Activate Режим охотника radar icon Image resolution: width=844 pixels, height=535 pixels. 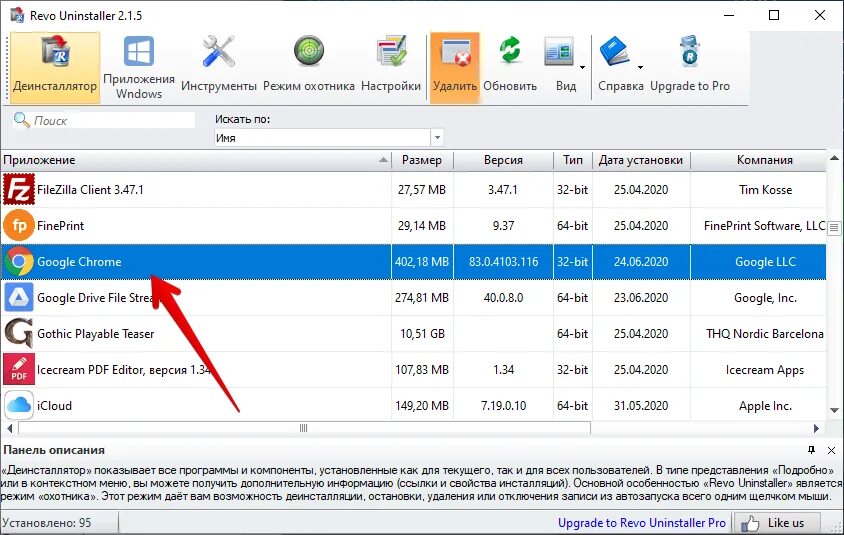[x=308, y=51]
